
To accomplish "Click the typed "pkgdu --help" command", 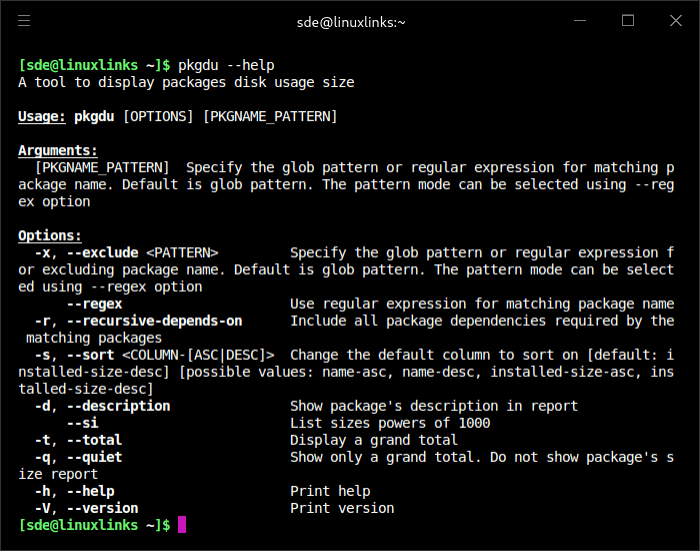I will point(226,65).
